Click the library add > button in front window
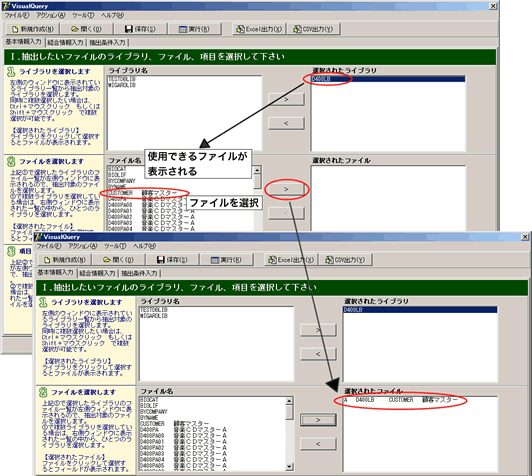The height and width of the screenshot is (476, 532). click(318, 330)
